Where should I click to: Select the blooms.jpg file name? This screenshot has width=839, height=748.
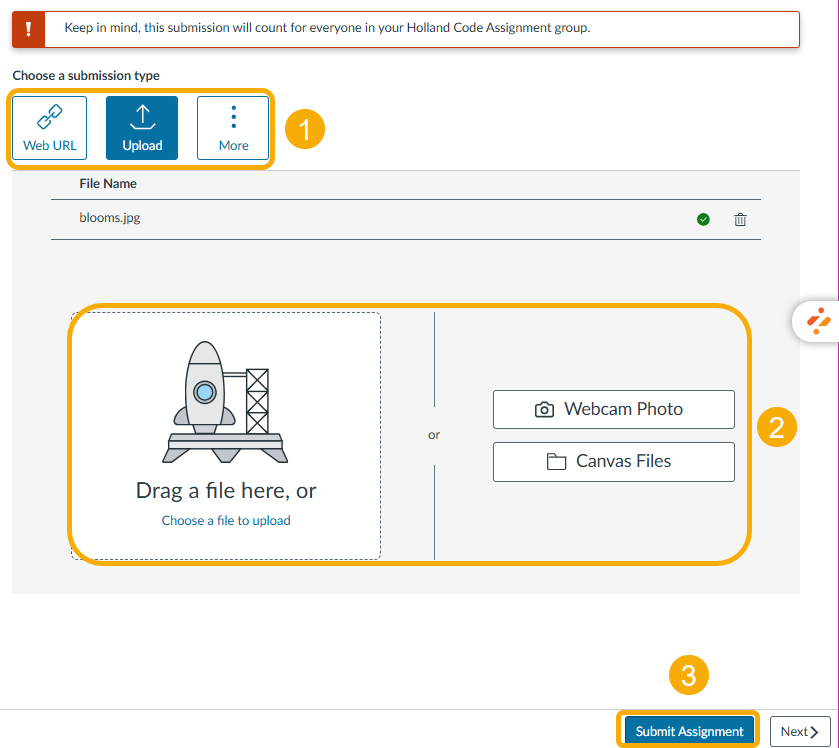tap(110, 217)
